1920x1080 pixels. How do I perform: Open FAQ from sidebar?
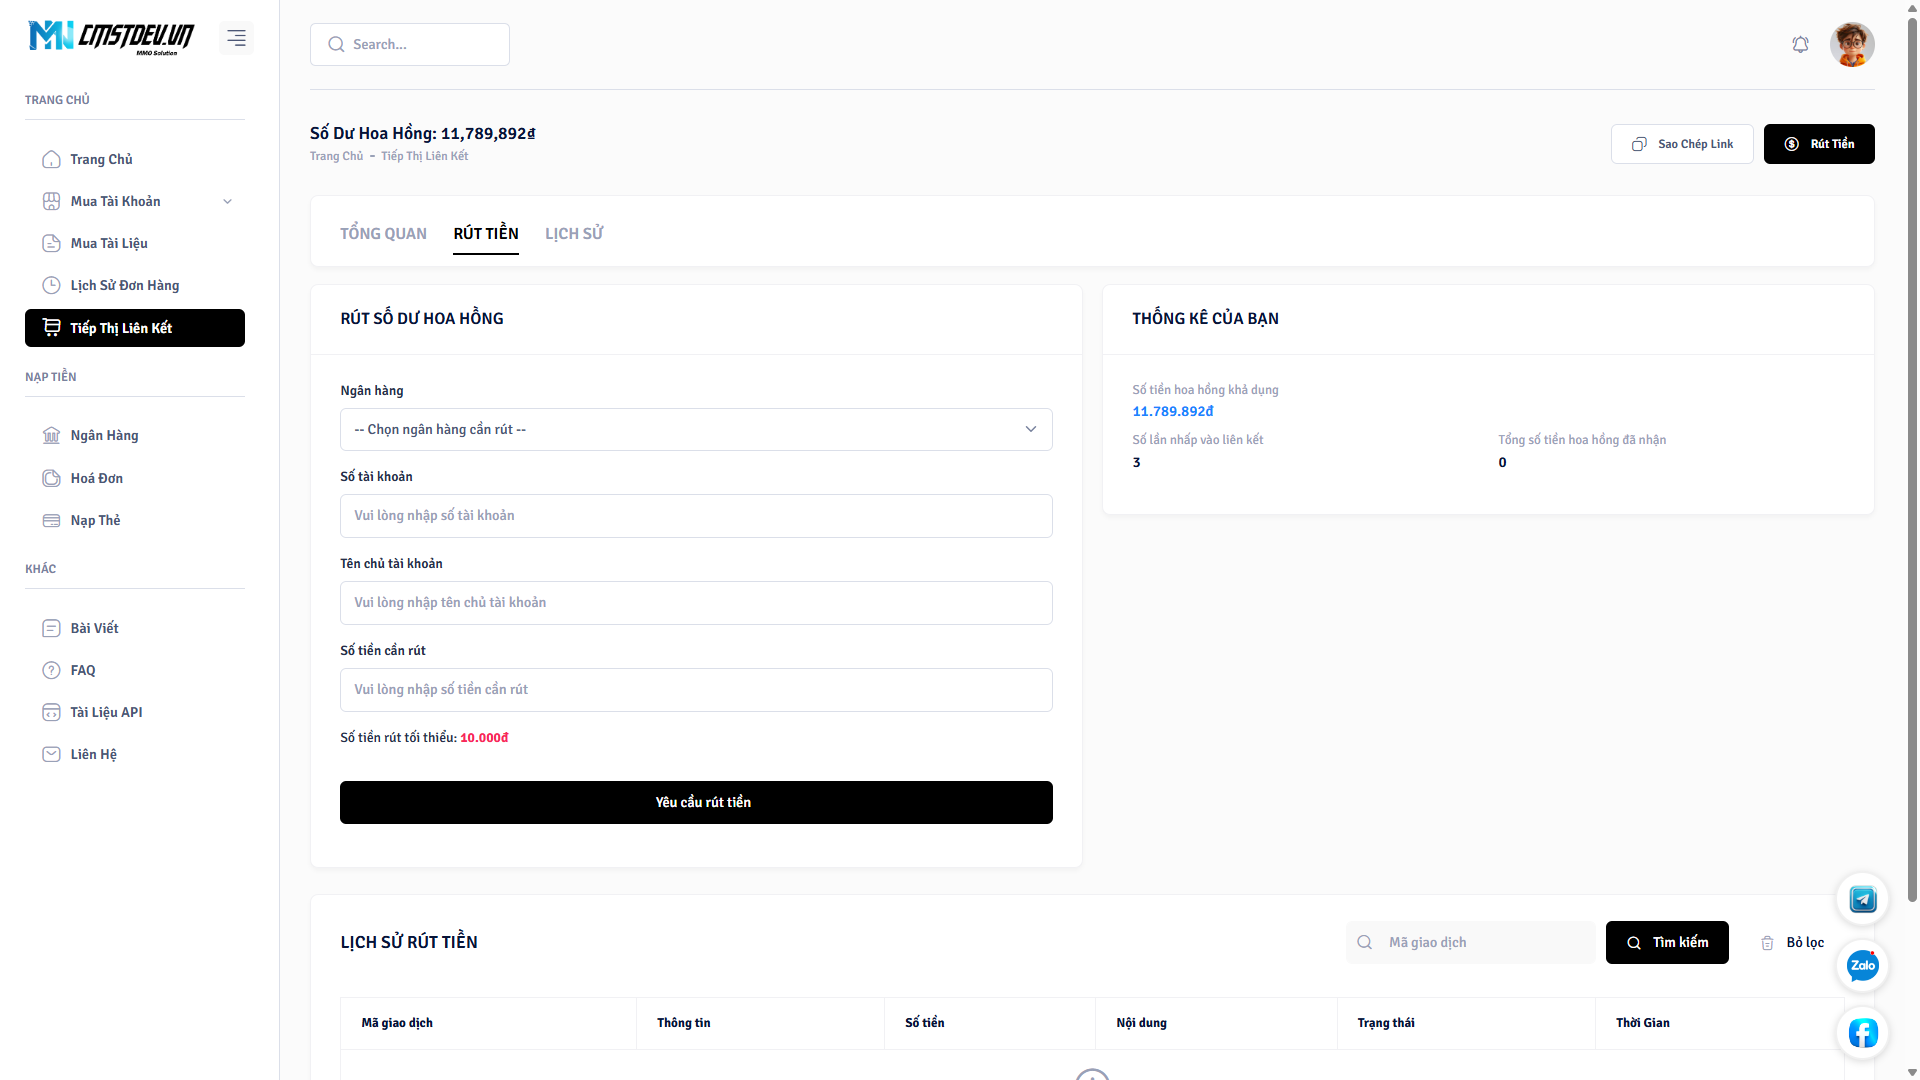pyautogui.click(x=83, y=670)
